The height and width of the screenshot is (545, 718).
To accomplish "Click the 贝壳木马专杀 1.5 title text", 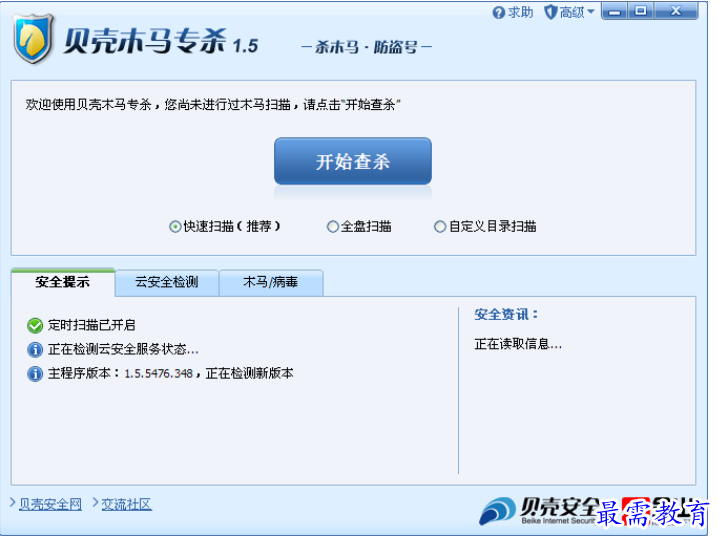I will (x=160, y=41).
